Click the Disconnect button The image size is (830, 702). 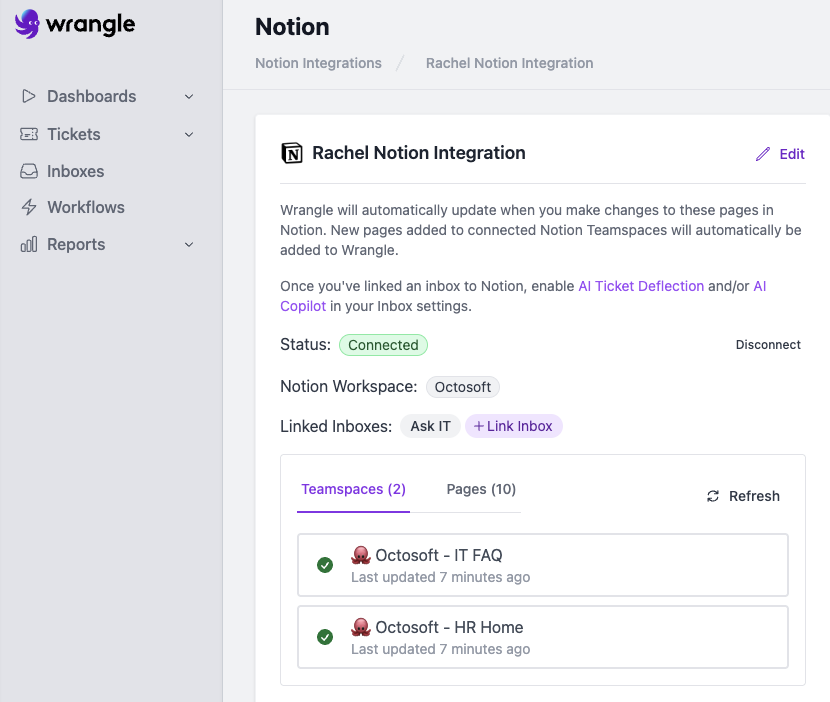768,345
